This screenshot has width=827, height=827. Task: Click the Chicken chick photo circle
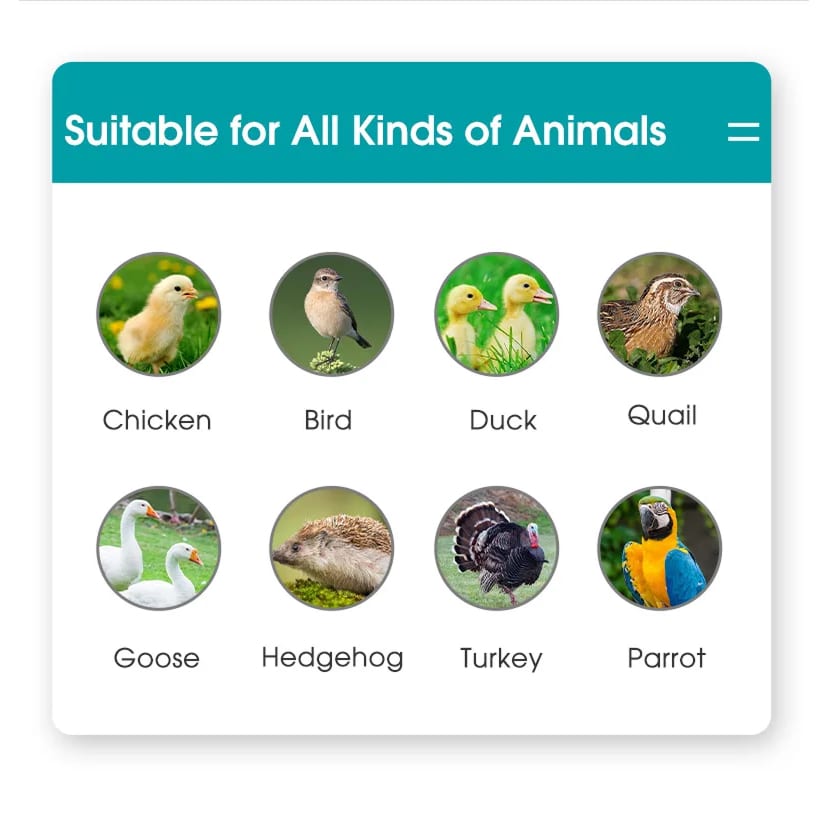point(158,313)
